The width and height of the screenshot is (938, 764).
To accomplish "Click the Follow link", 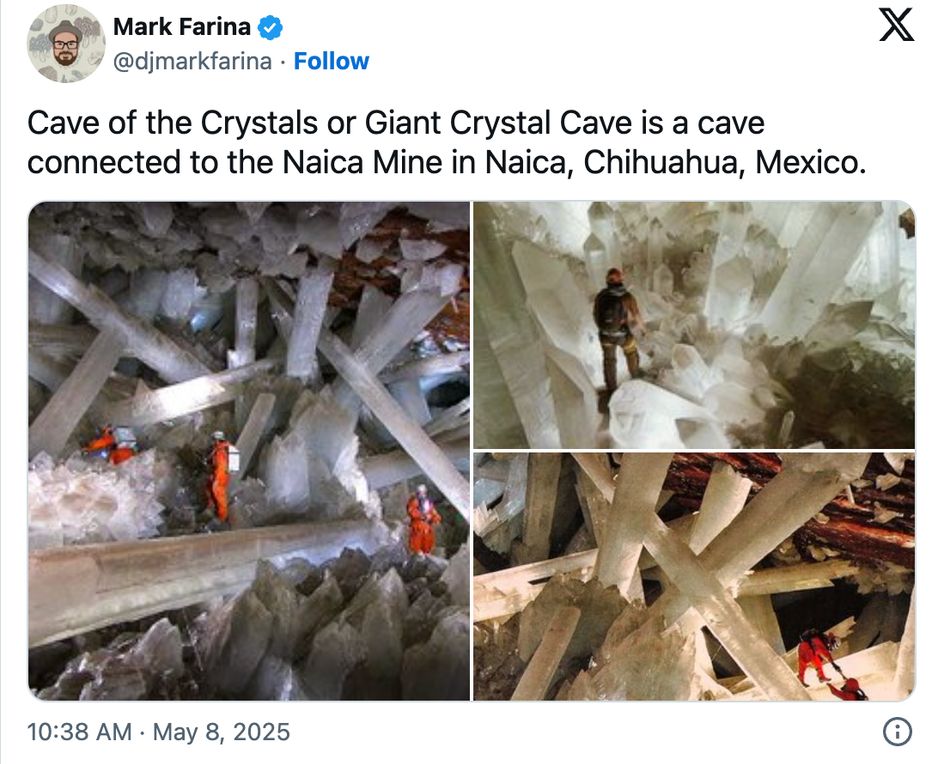I will pos(331,61).
